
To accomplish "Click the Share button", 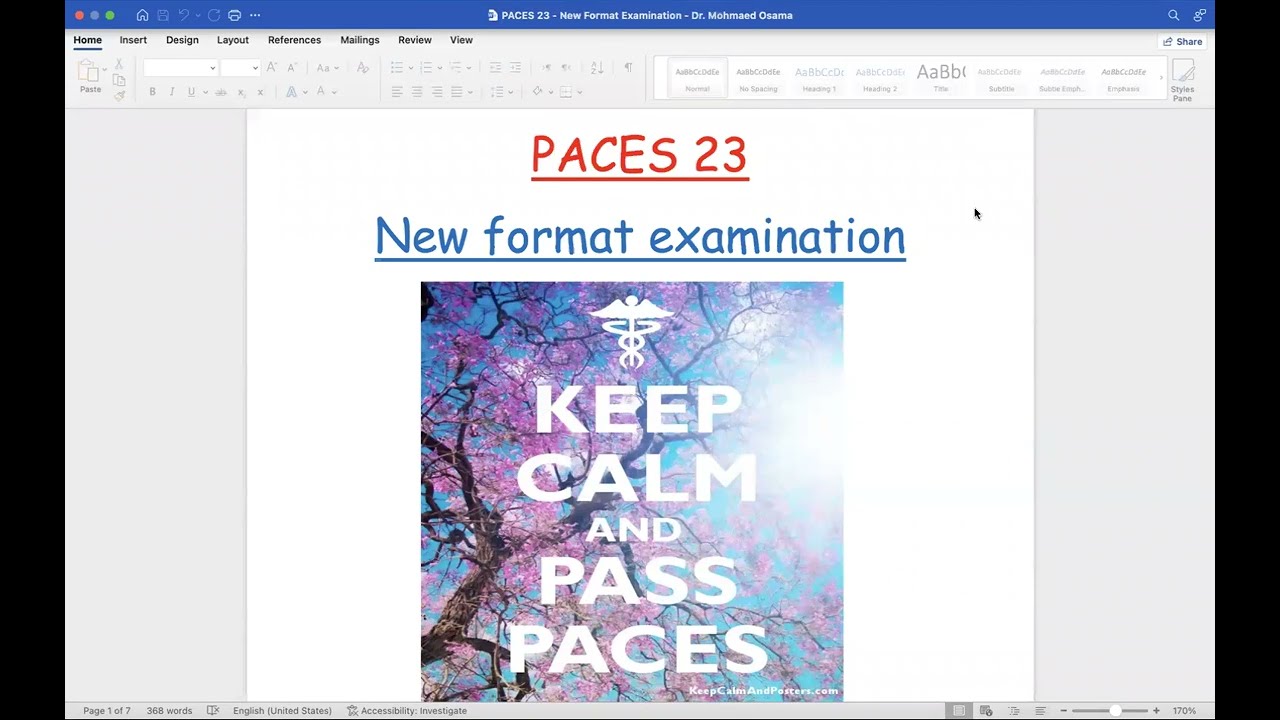I will tap(1182, 41).
